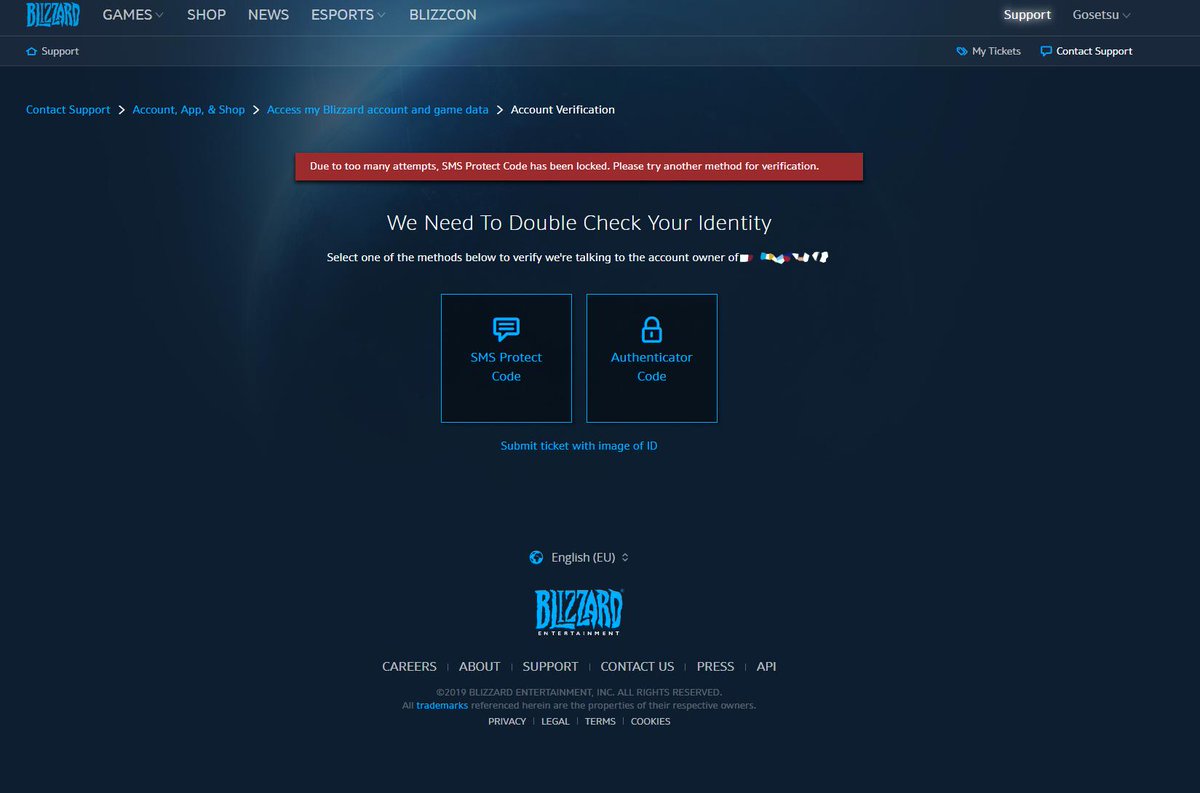Image resolution: width=1200 pixels, height=793 pixels.
Task: Click the Contact Support chat bubble icon
Action: (x=1046, y=51)
